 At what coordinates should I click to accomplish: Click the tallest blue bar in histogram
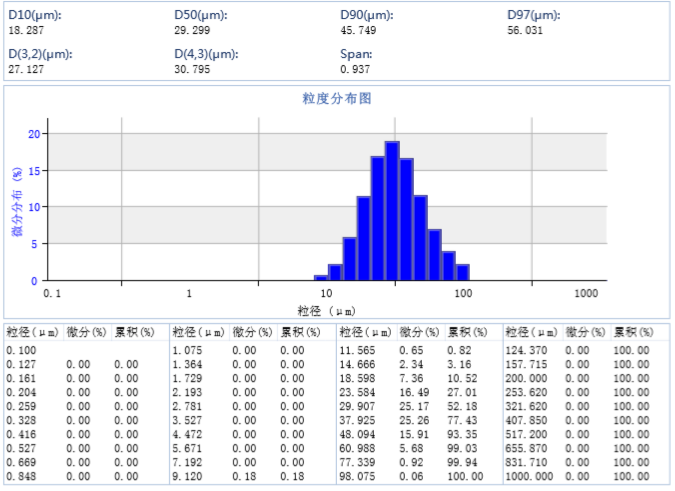(x=392, y=211)
